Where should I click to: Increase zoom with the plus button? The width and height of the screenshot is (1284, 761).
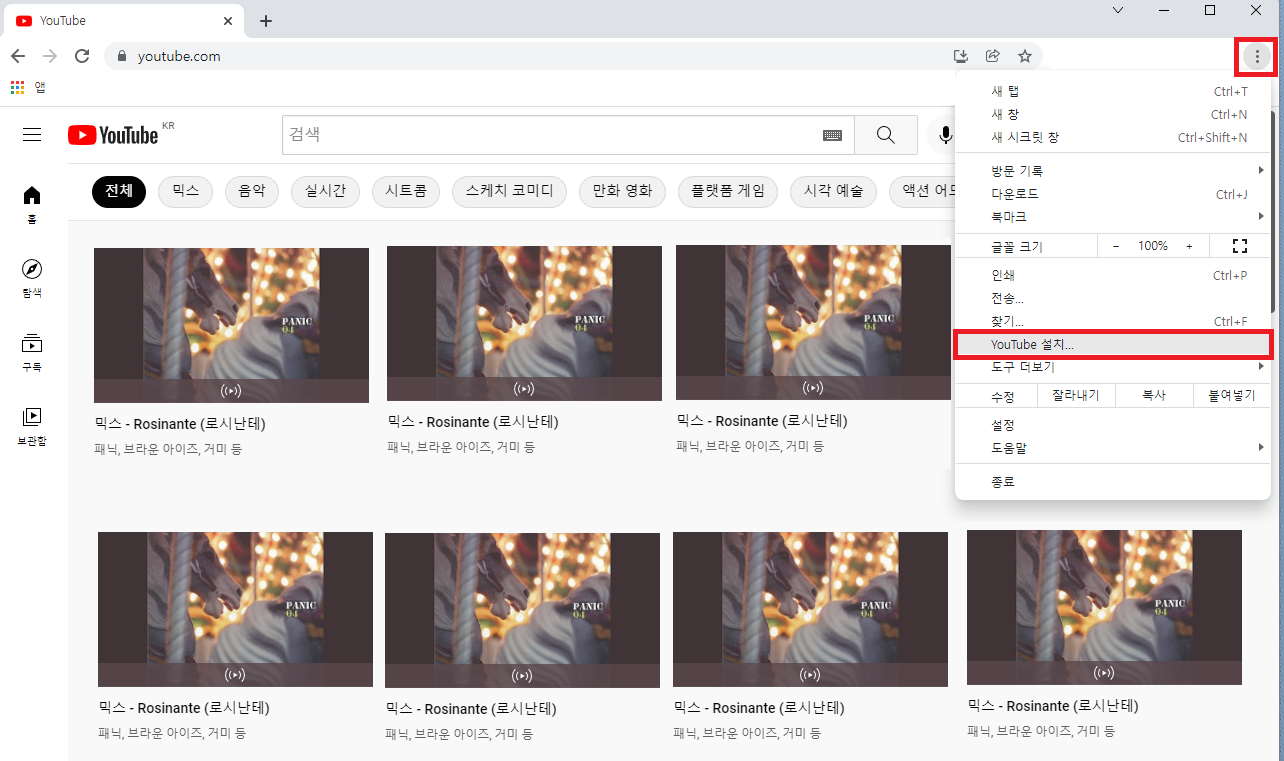pos(1189,246)
